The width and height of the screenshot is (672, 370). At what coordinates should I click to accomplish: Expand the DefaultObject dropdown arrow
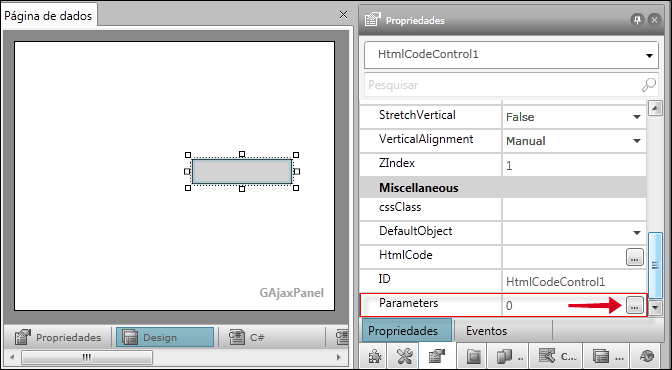pos(637,233)
